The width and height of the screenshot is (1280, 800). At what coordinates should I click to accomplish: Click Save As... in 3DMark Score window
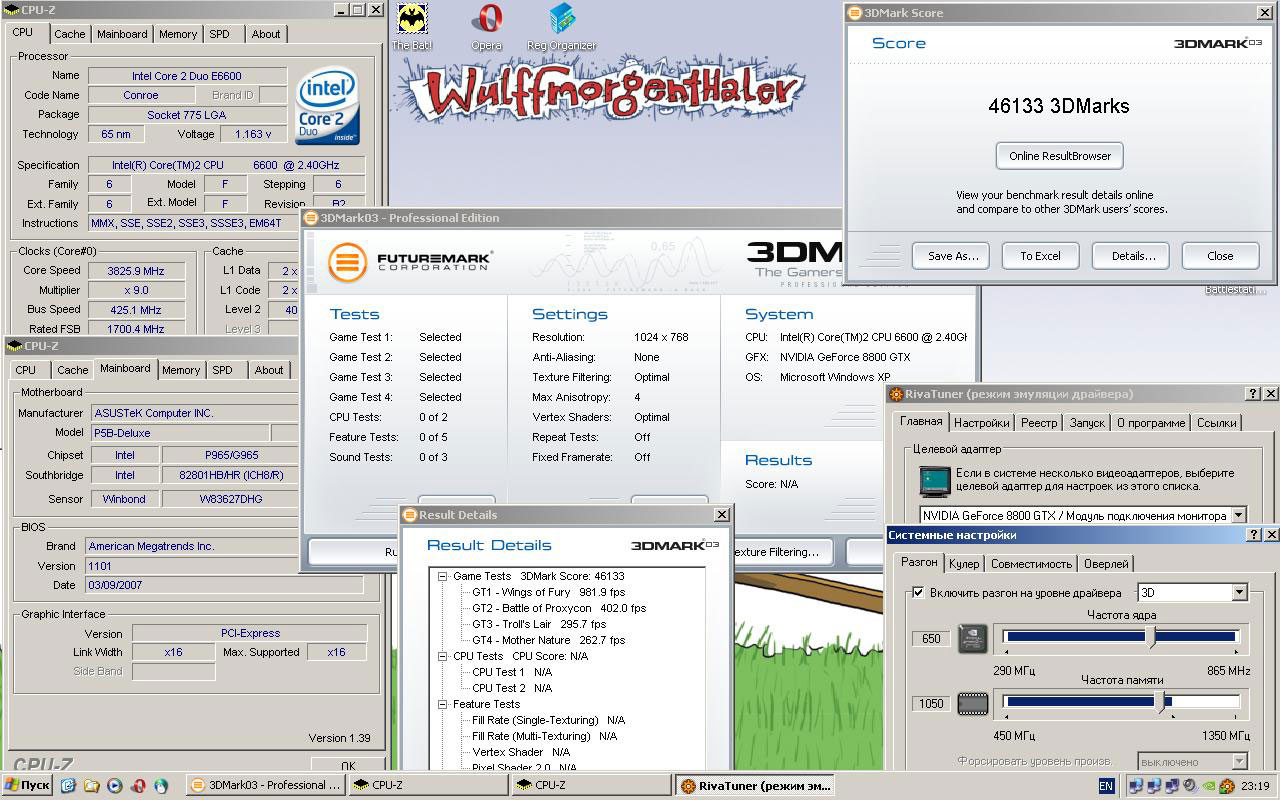(952, 256)
